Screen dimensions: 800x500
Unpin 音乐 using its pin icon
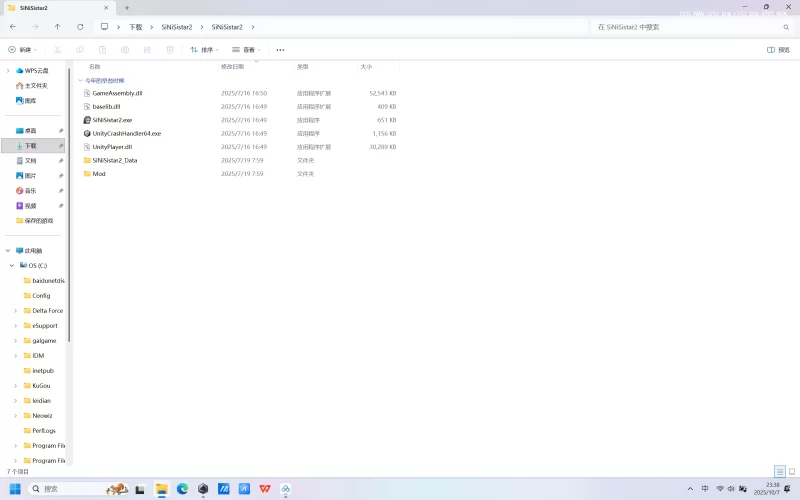pos(61,191)
